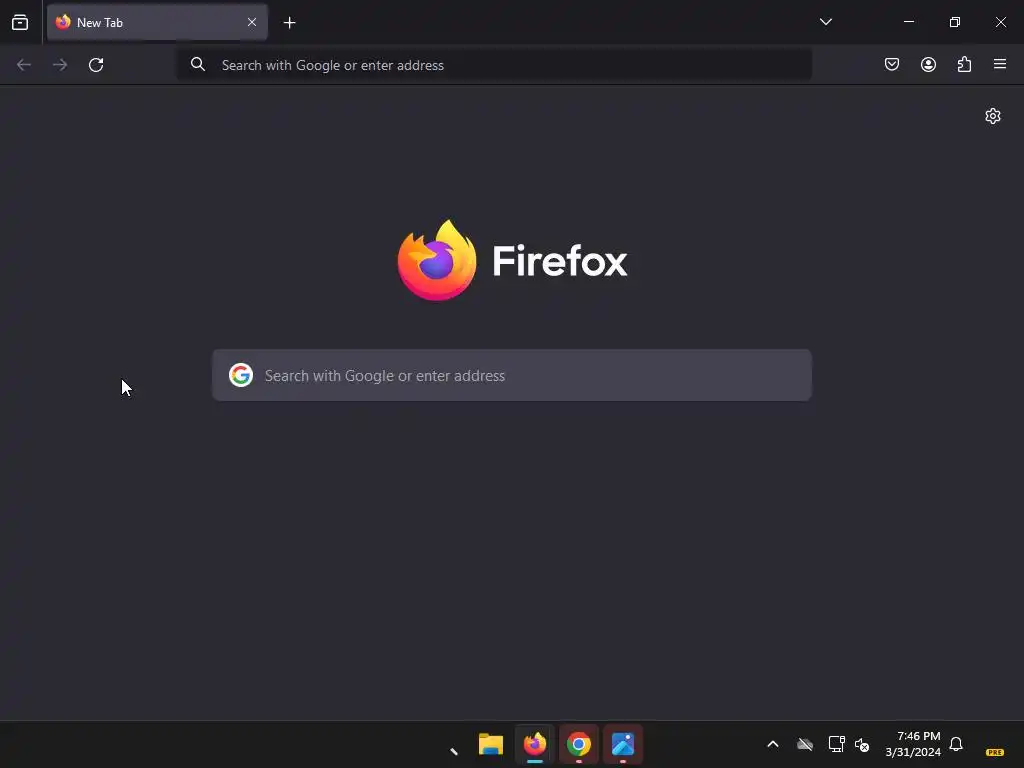
Task: Open notifications bell icon
Action: click(x=956, y=744)
